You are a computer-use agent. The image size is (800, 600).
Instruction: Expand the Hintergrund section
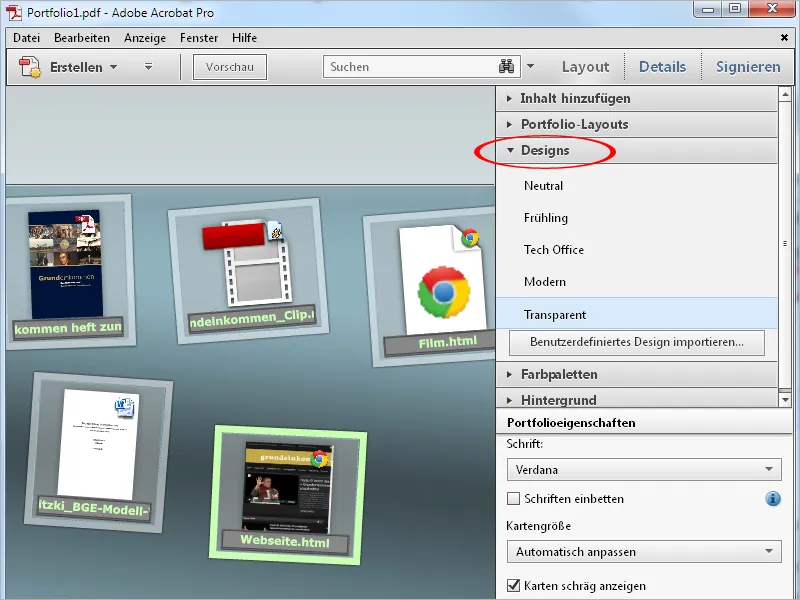(x=636, y=399)
